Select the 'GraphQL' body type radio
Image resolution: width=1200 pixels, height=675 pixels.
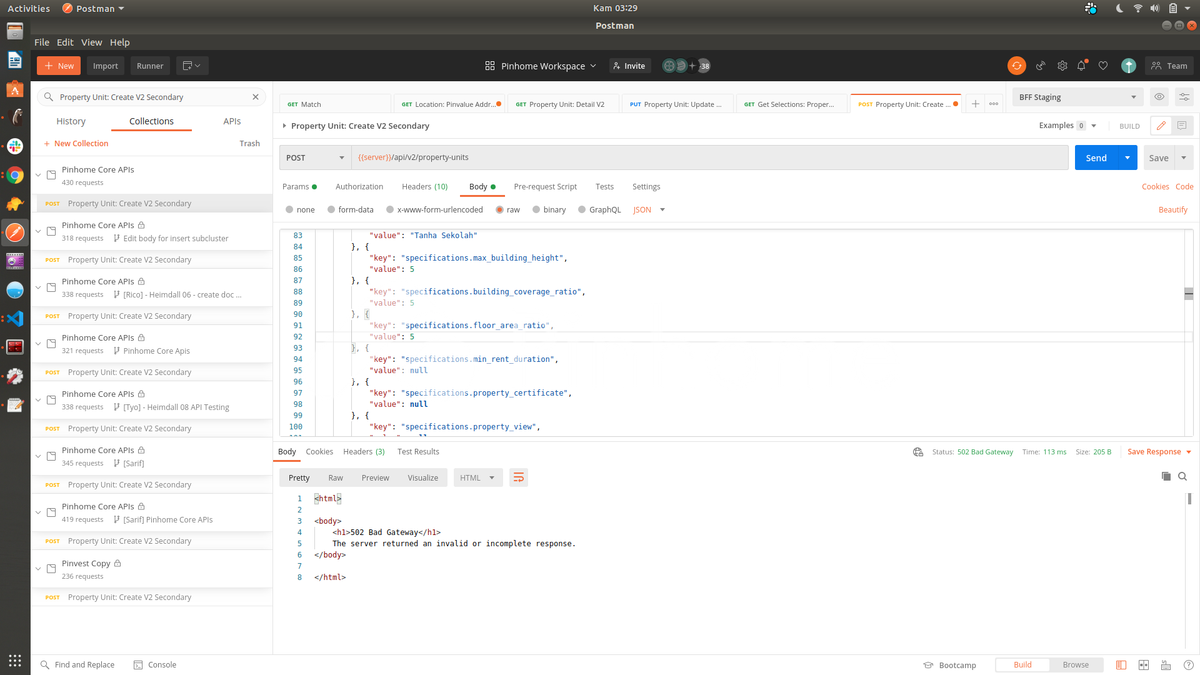click(x=582, y=210)
